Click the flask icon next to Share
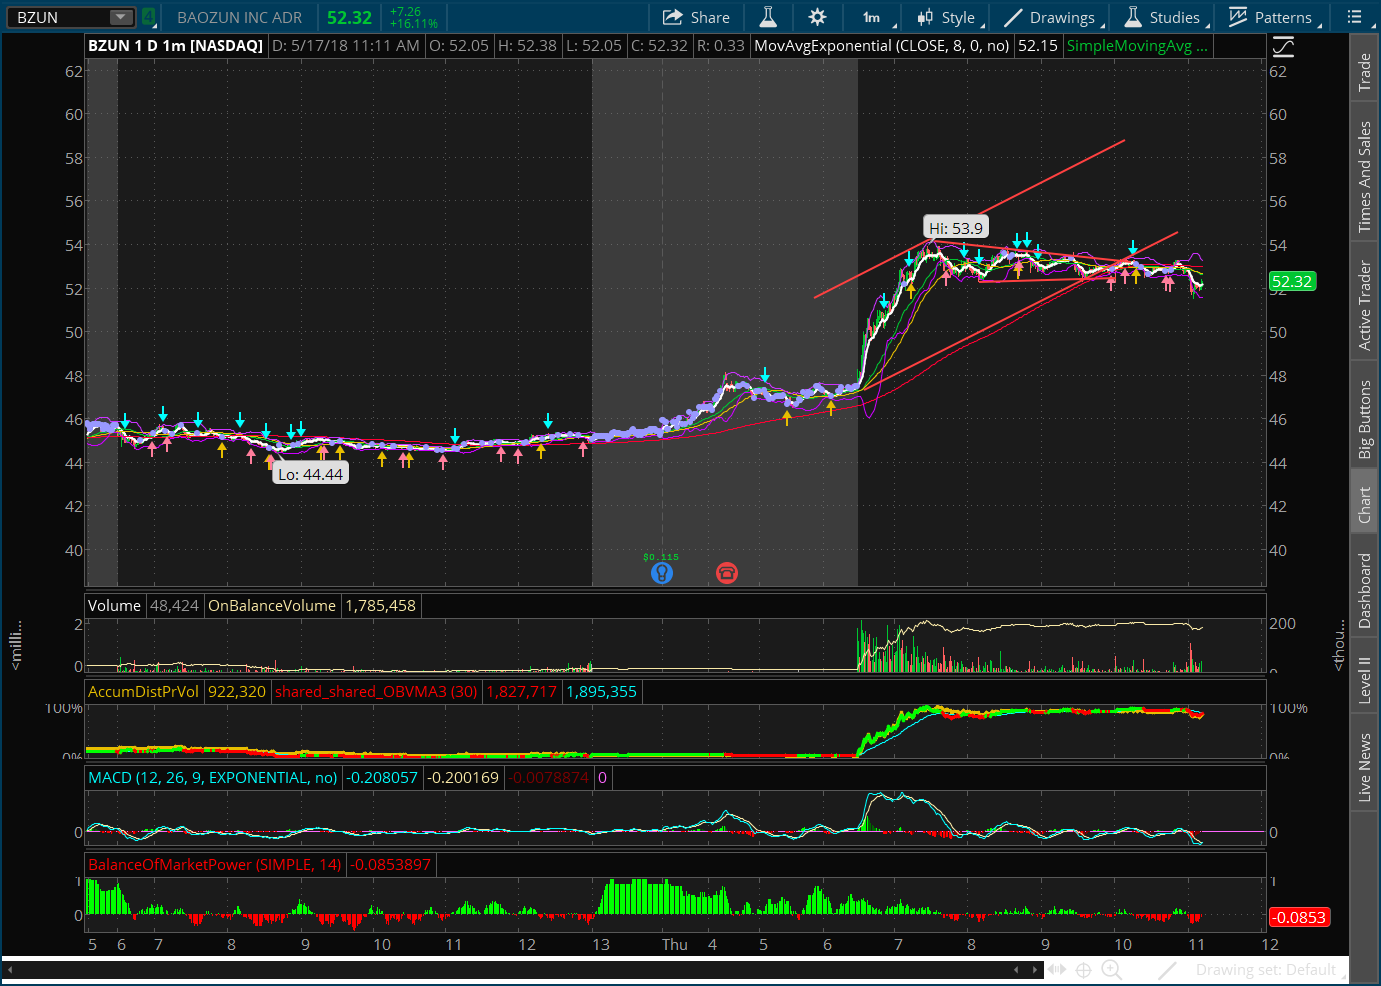 [768, 17]
